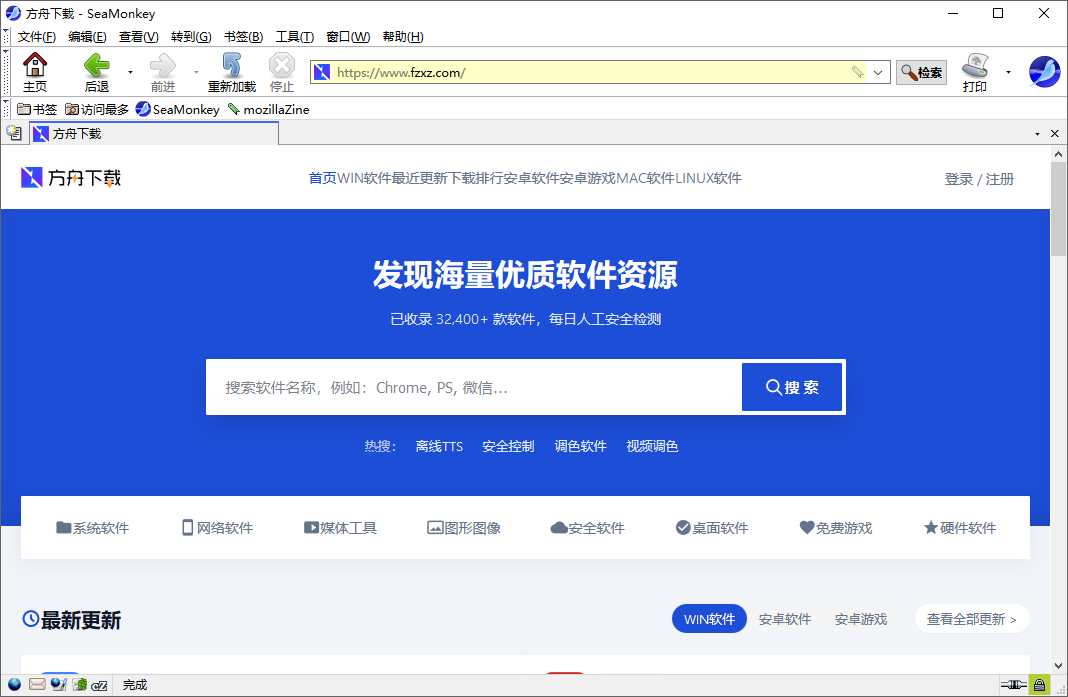Screen dimensions: 1068x697
Task: Reload the page with 重新加载
Action: [x=232, y=72]
